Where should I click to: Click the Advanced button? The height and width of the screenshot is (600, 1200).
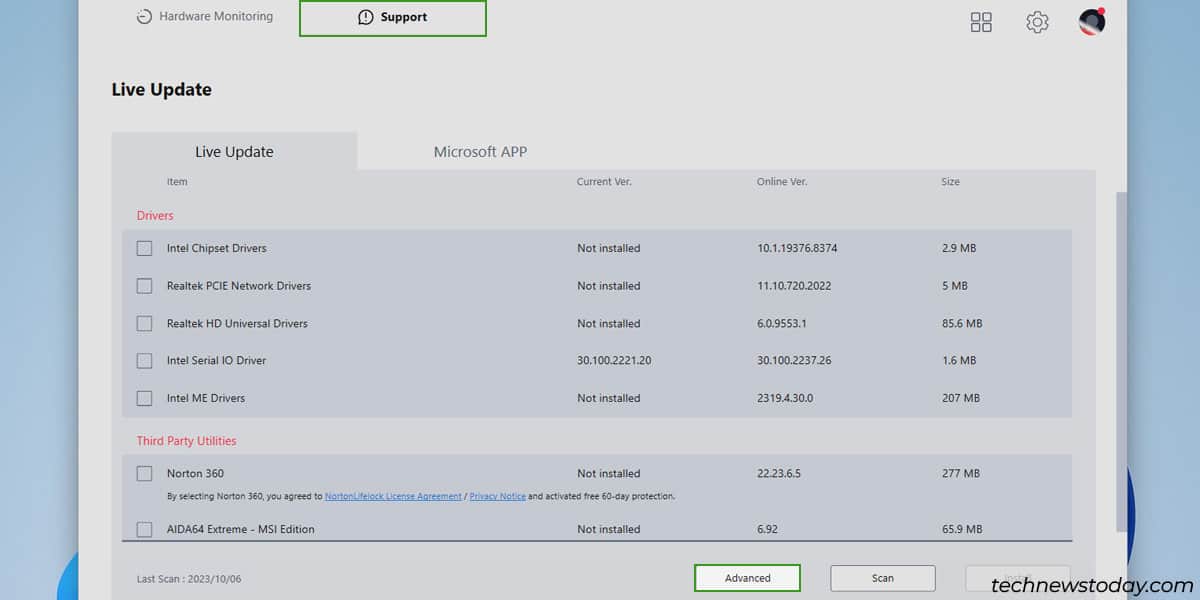coord(748,578)
